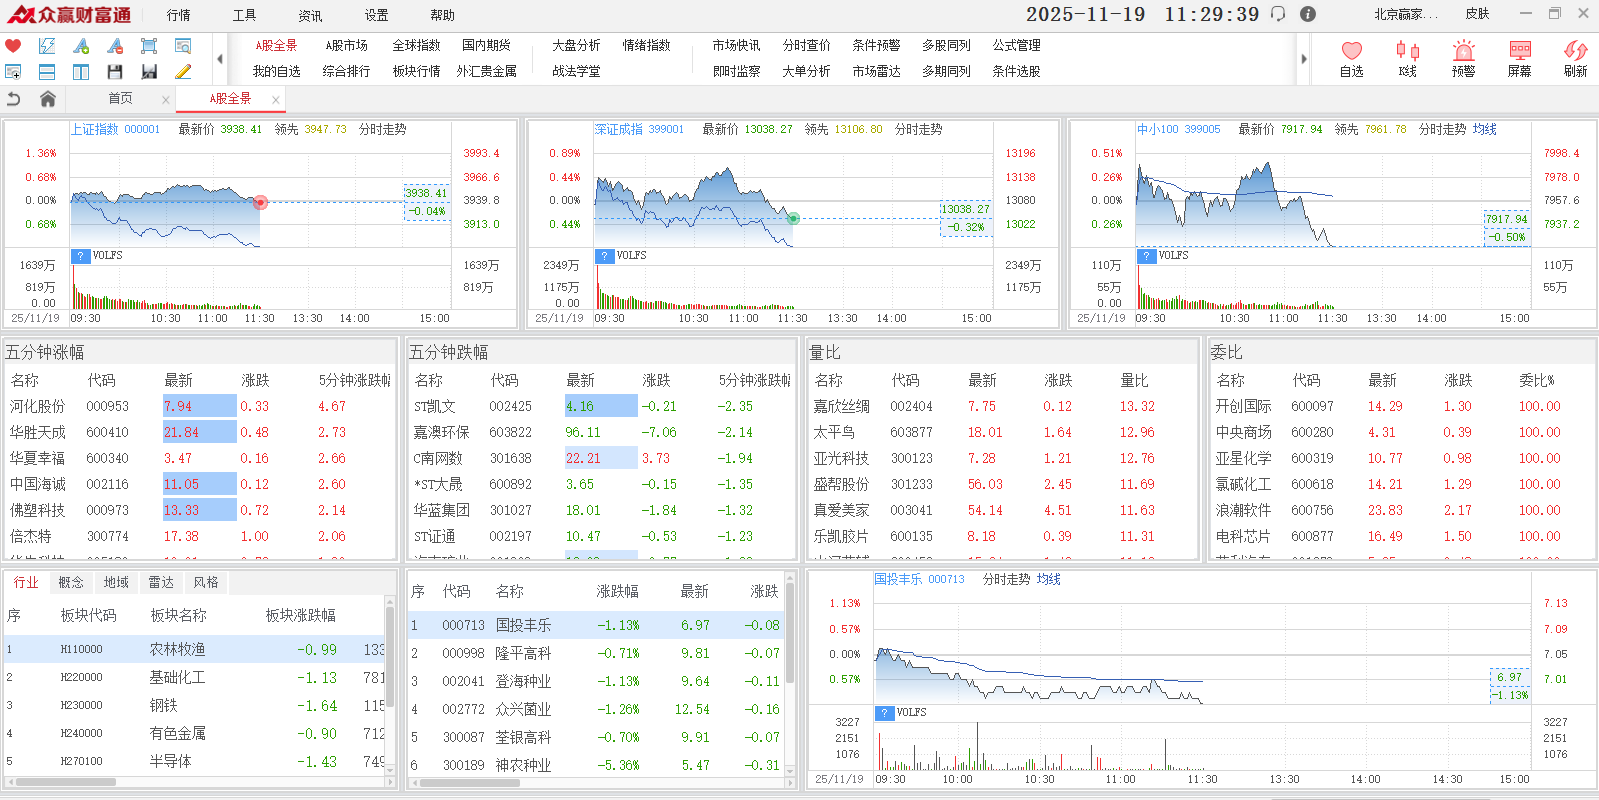This screenshot has width=1599, height=800.
Task: Open the 预警 alarm bell icon
Action: click(1463, 58)
